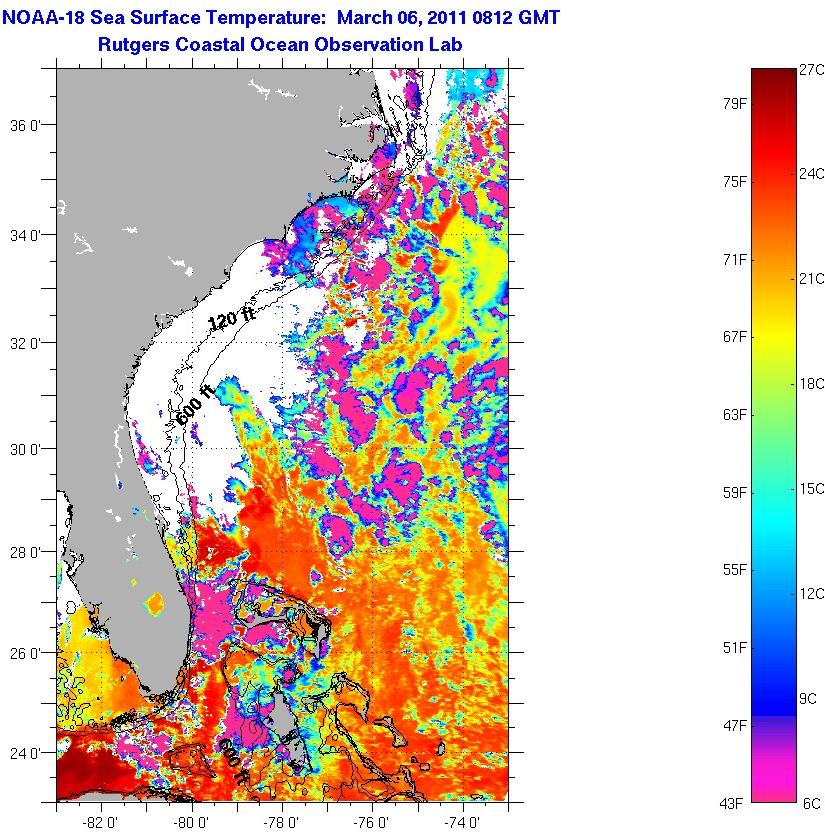The width and height of the screenshot is (825, 832).
Task: Click the '32 0'' latitude label
Action: [25, 343]
